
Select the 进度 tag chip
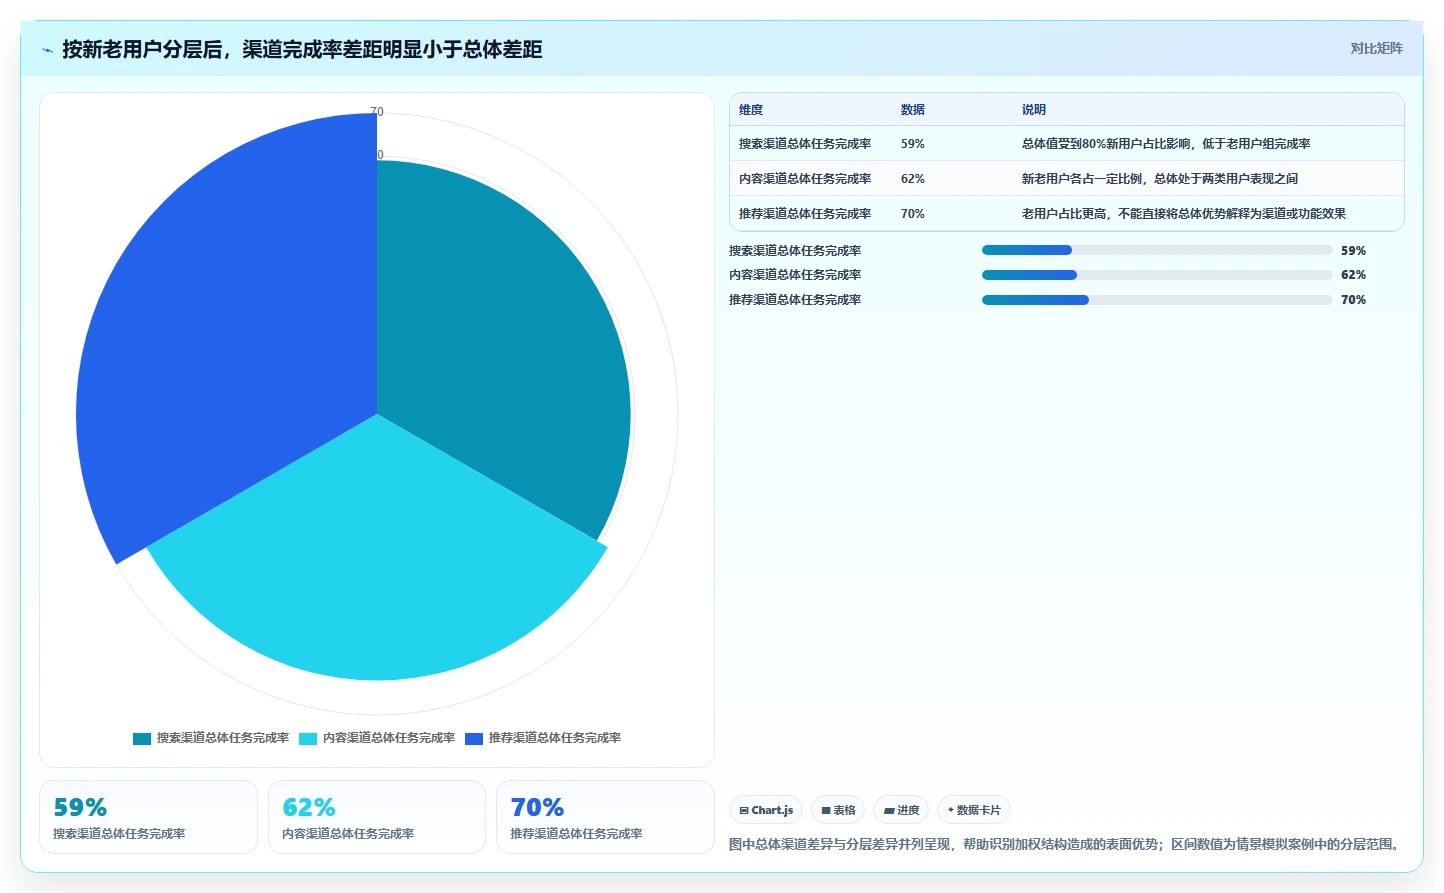tap(901, 810)
